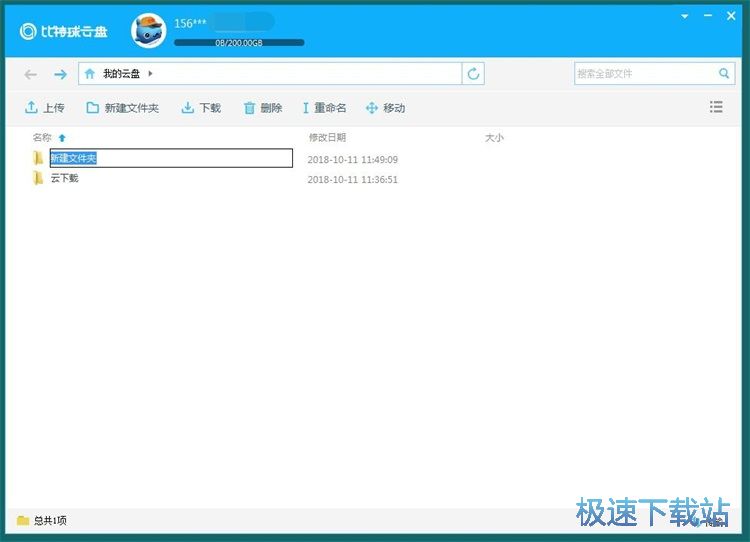Viewport: 750px width, 542px height.
Task: Click the forward navigation arrow
Action: (60, 74)
